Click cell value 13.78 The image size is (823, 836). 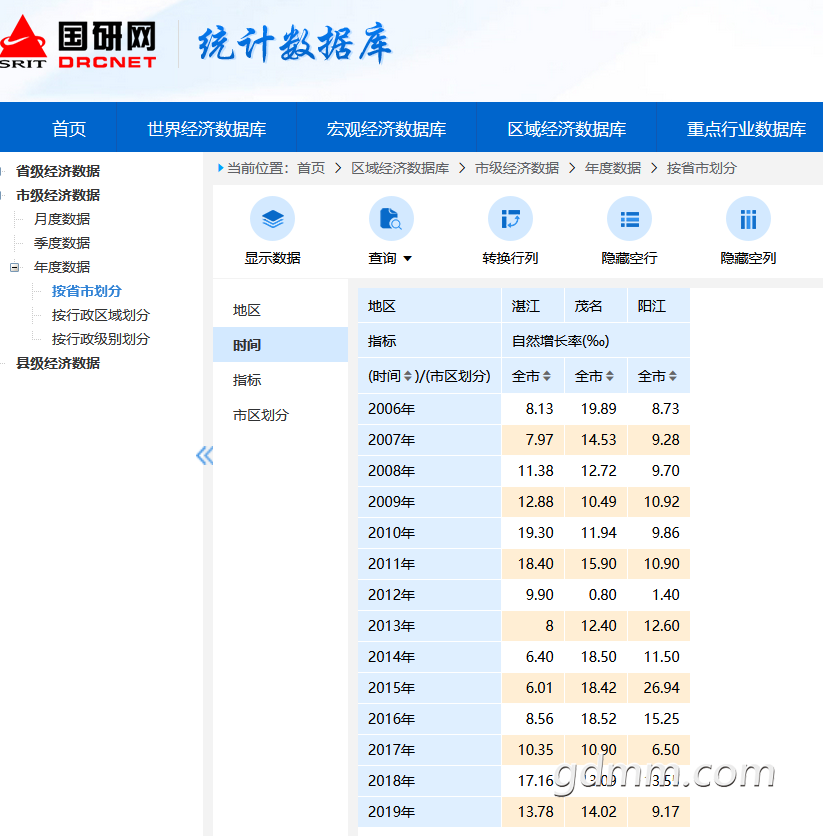point(536,811)
